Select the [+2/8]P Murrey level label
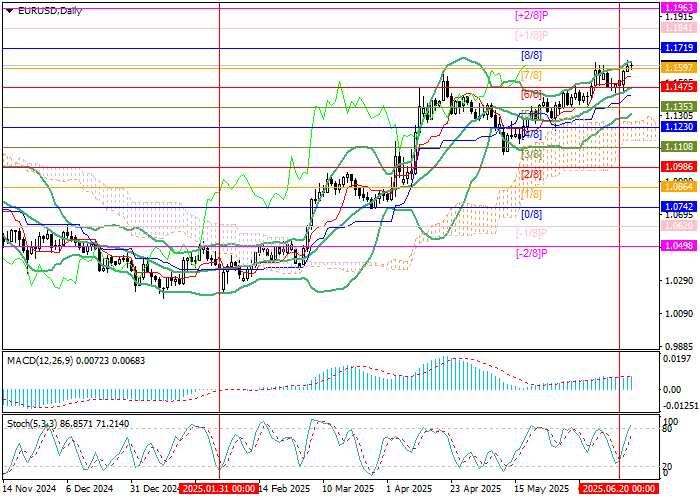 coord(531,15)
